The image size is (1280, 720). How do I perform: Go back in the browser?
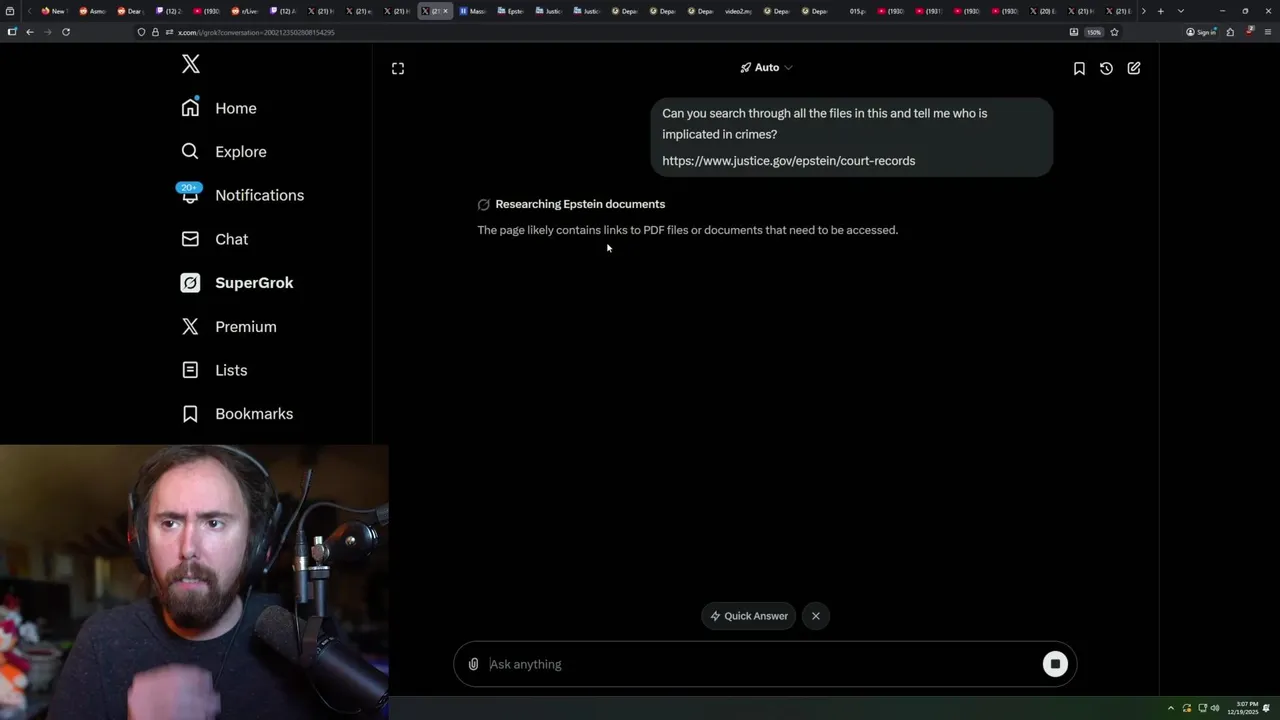pos(30,32)
